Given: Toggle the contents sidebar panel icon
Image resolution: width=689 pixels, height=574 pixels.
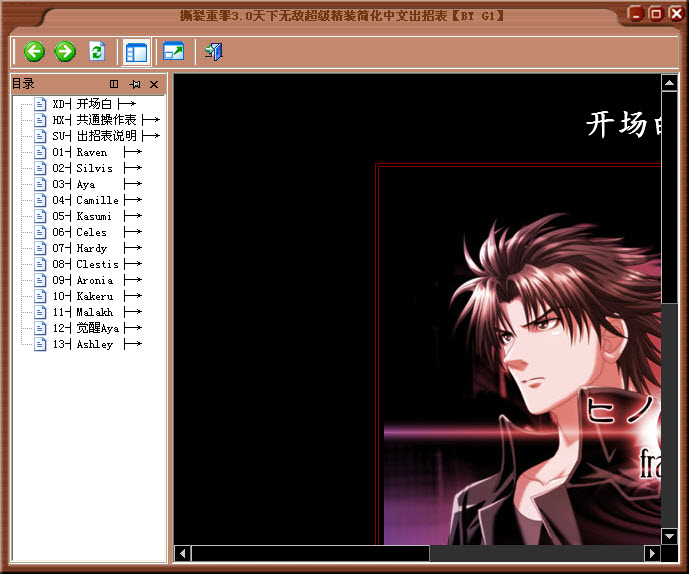Looking at the screenshot, I should click(x=136, y=52).
